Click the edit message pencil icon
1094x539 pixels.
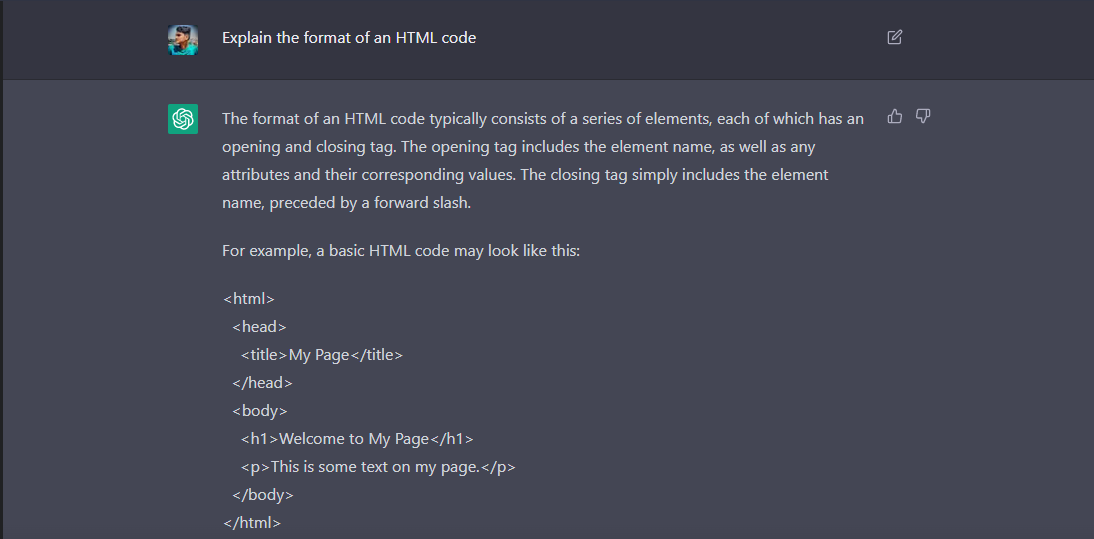coord(894,38)
